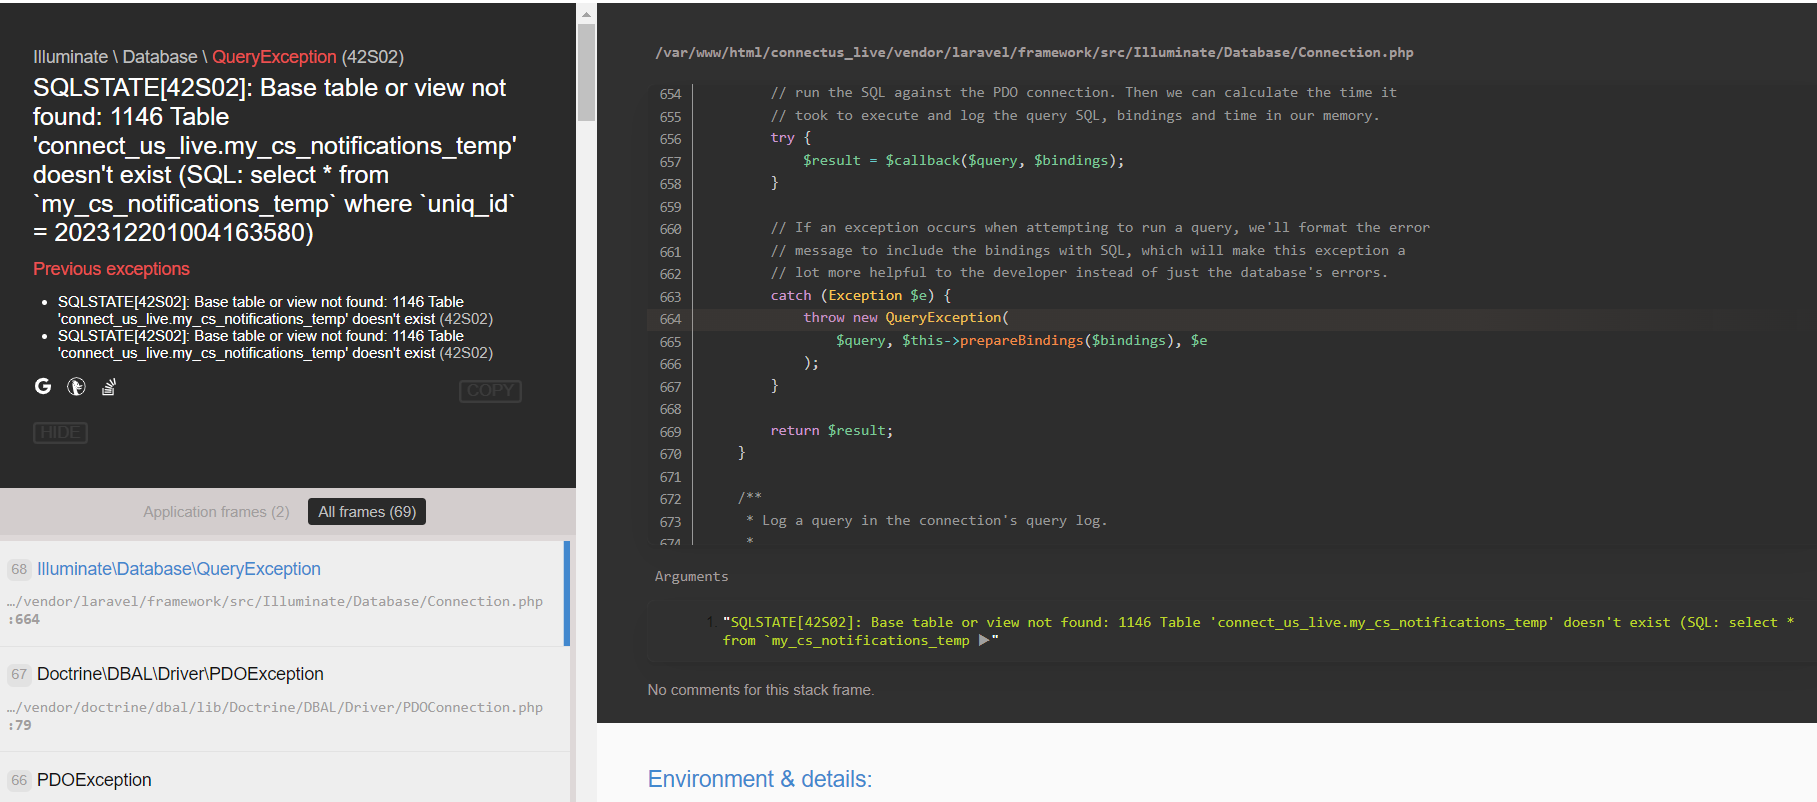Click PDOConnection.php path under frame 67
Viewport: 1817px width, 802px height.
tap(275, 716)
